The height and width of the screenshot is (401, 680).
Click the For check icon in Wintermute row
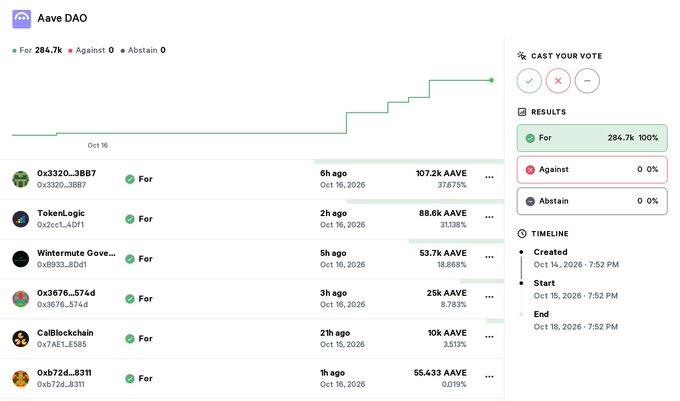(x=130, y=259)
